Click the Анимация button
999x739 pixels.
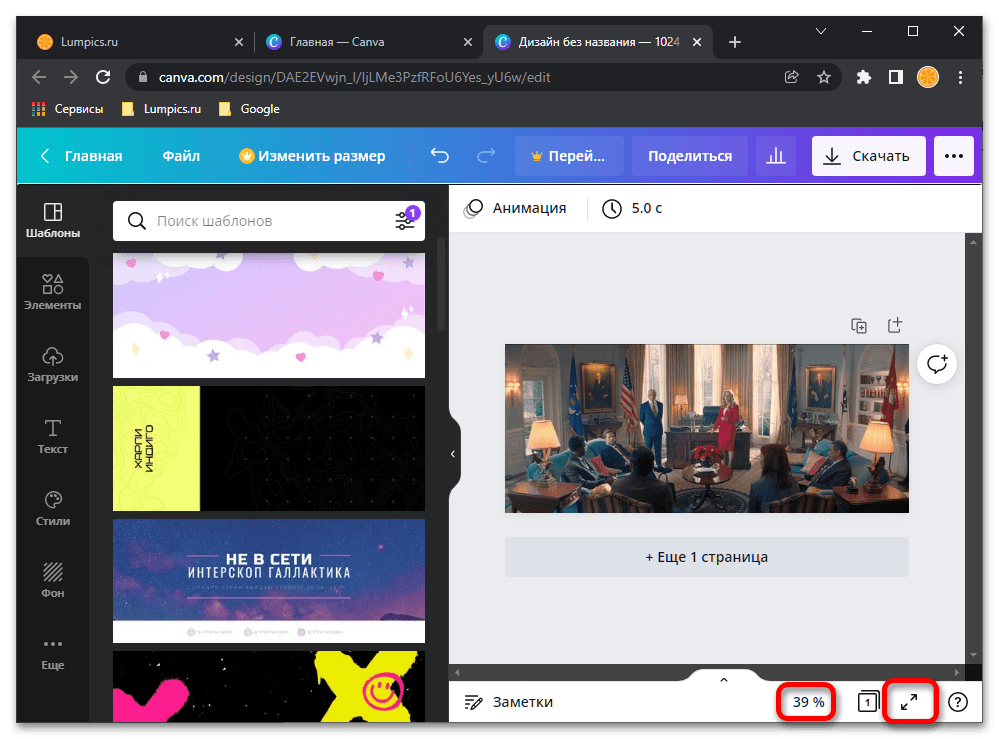515,208
